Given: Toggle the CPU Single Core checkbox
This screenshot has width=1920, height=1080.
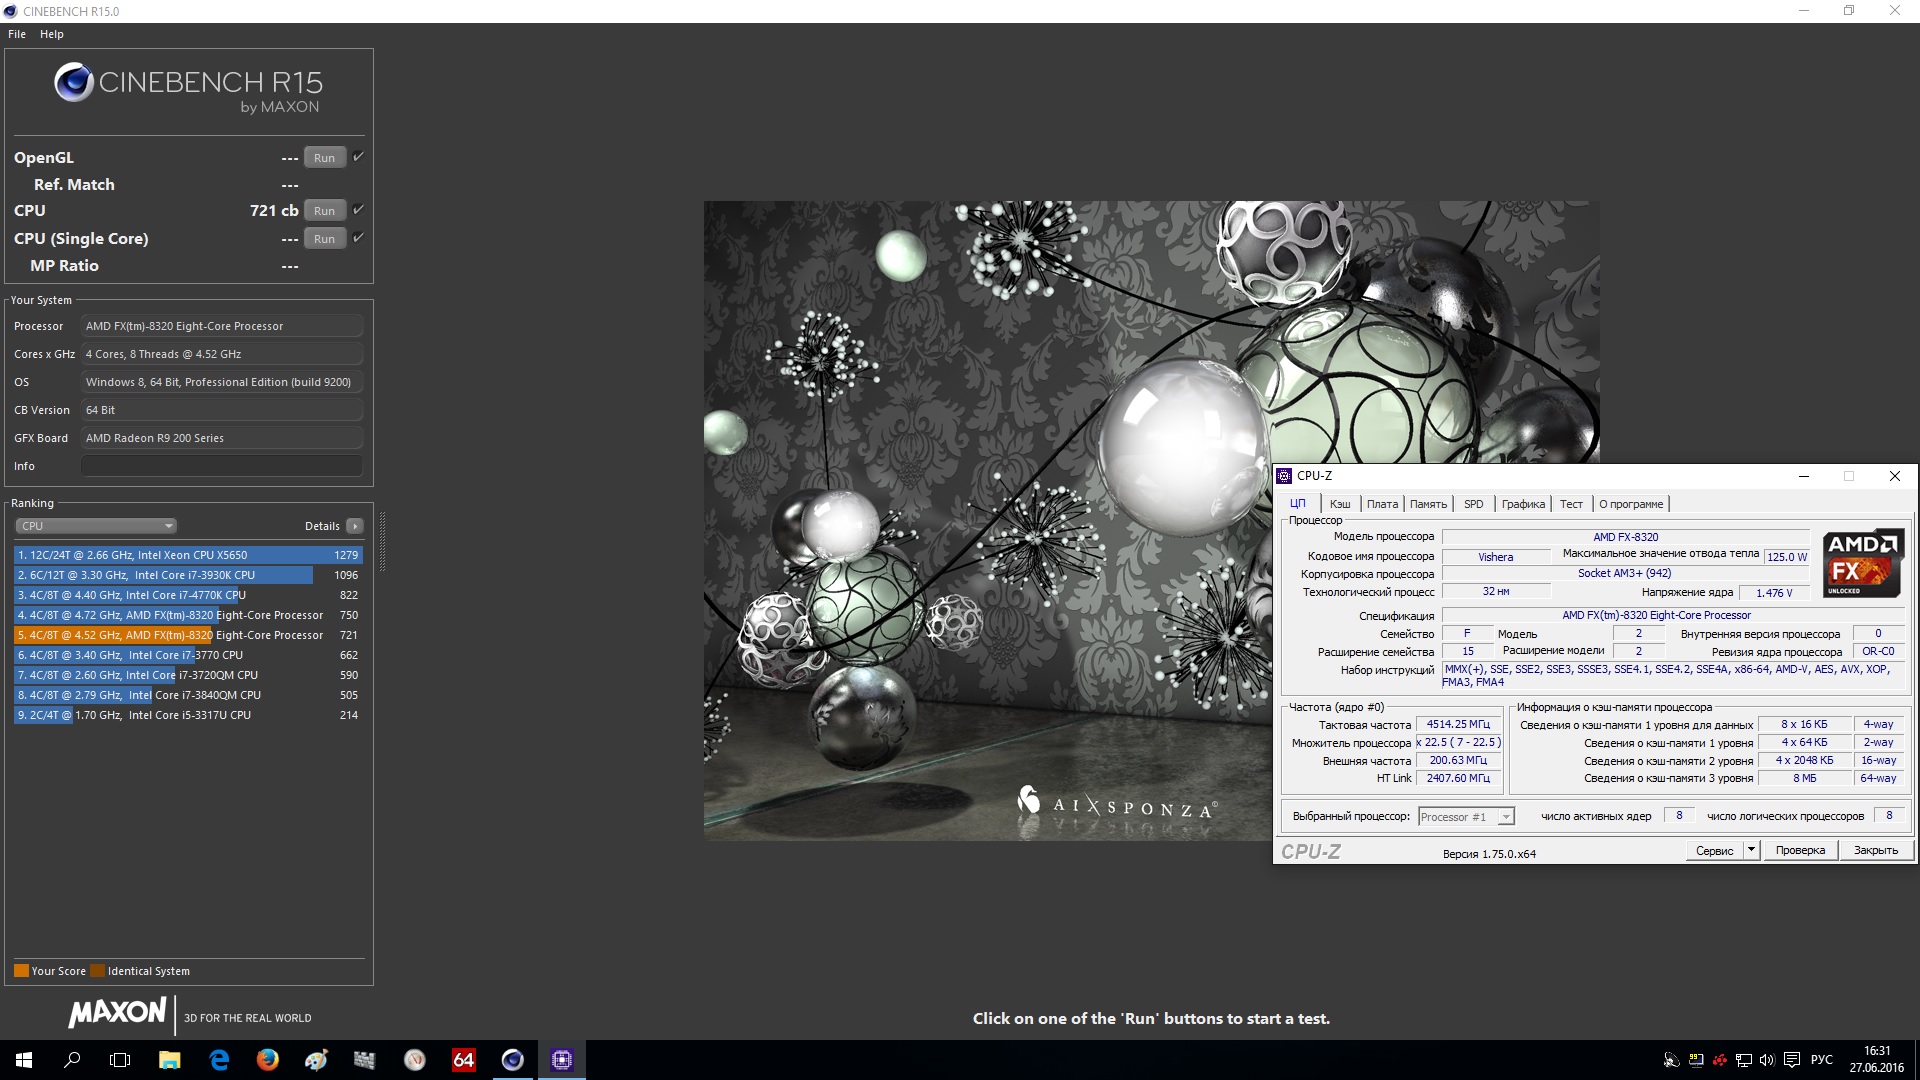Looking at the screenshot, I should [x=358, y=238].
